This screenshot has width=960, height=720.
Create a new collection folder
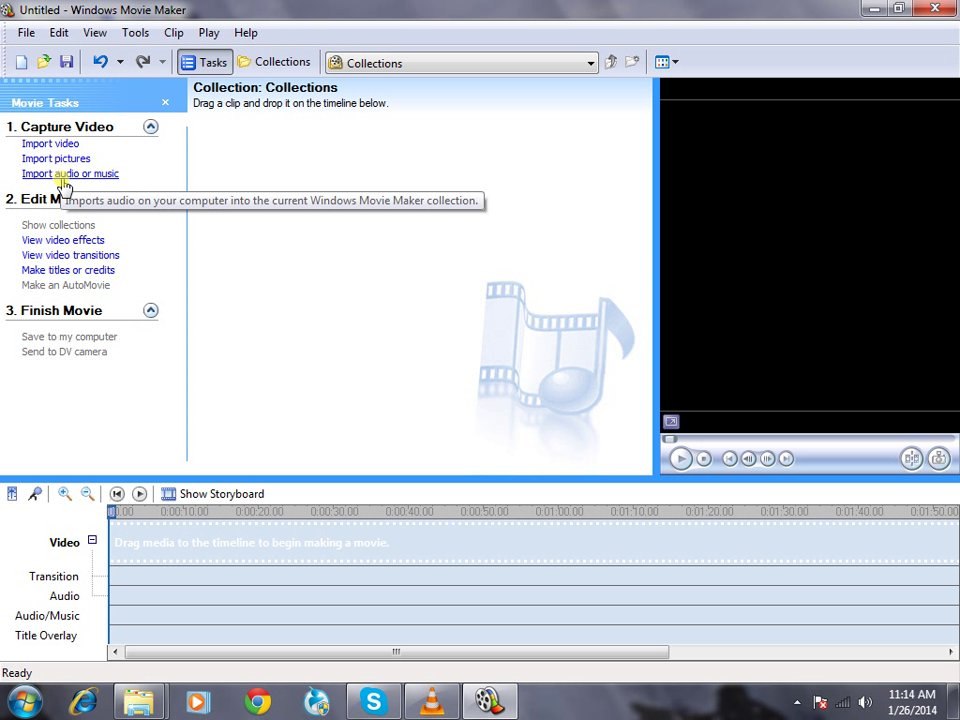pyautogui.click(x=632, y=62)
